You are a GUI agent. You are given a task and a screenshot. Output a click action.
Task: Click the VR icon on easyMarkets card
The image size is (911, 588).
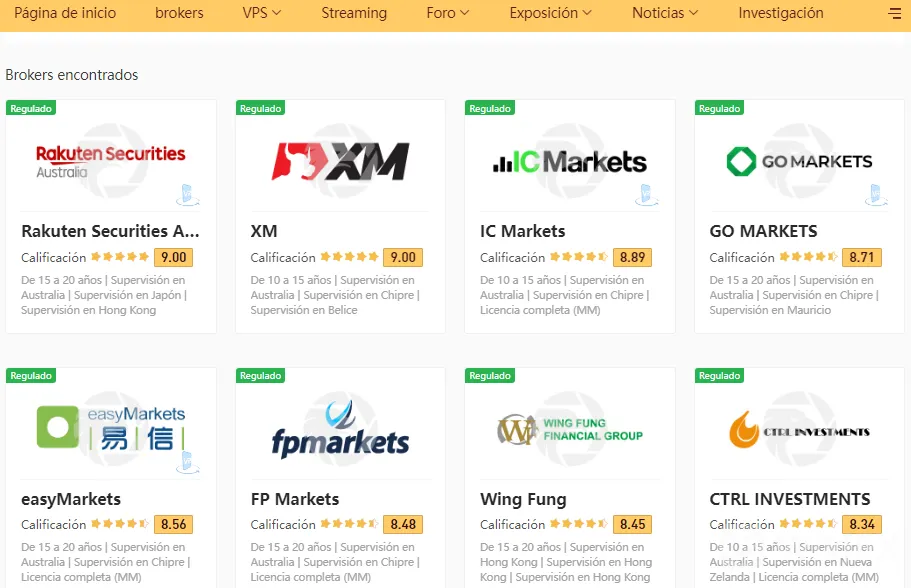pyautogui.click(x=188, y=462)
